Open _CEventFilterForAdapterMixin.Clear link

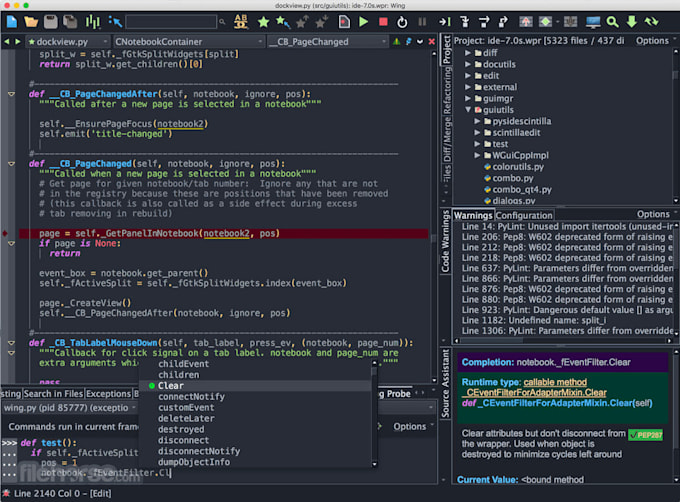coord(534,392)
